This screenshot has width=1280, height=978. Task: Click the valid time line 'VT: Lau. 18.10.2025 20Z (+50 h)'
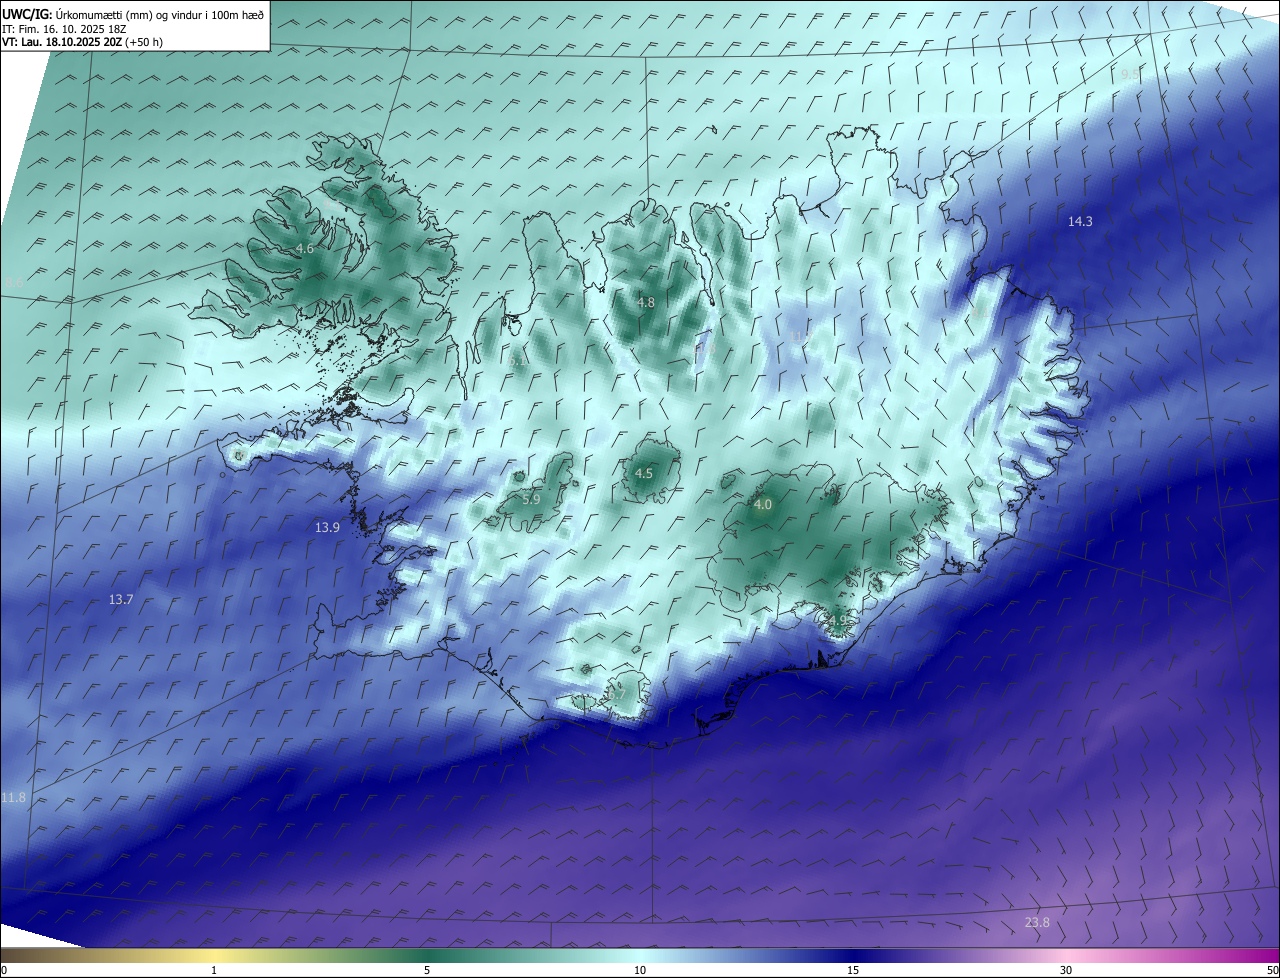coord(82,42)
